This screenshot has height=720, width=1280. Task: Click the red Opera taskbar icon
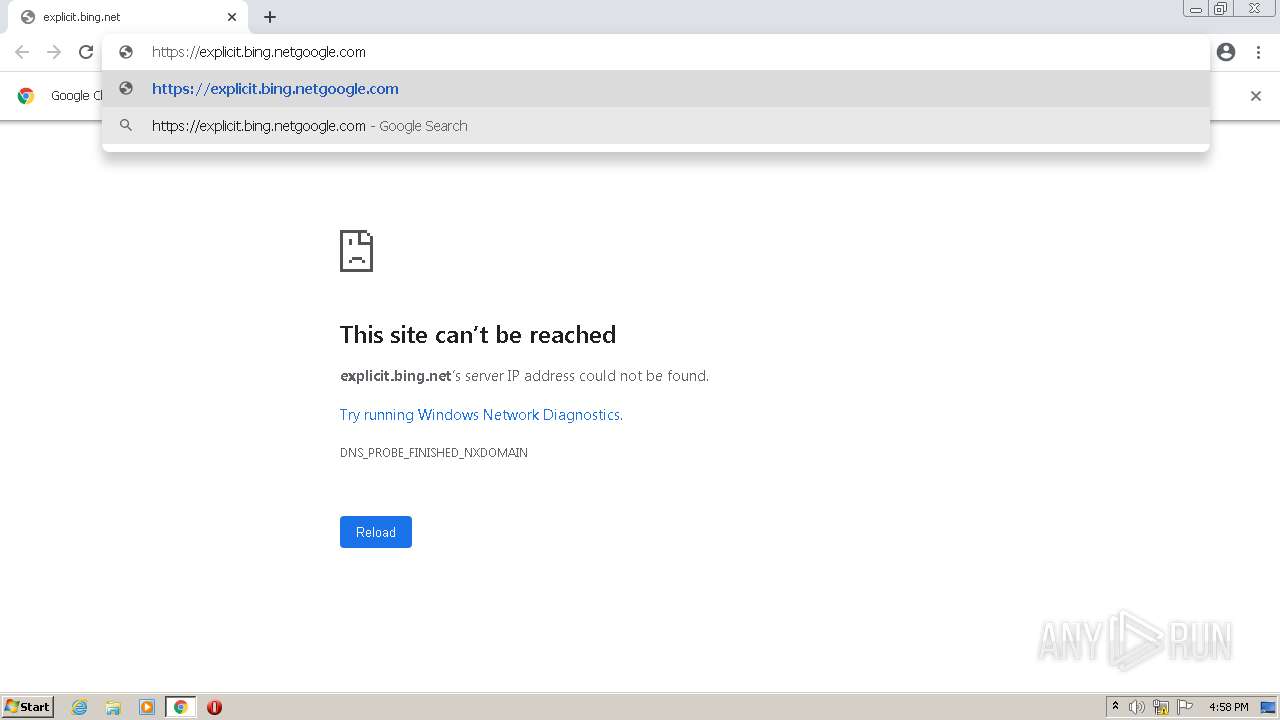(x=214, y=707)
